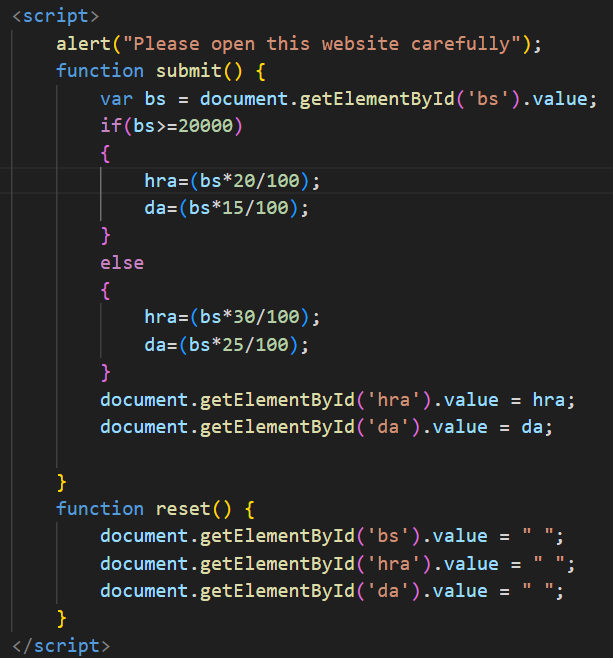Screen dimensions: 613x658
Task: Click the hra=(bs*20/100) statement
Action: tap(232, 180)
